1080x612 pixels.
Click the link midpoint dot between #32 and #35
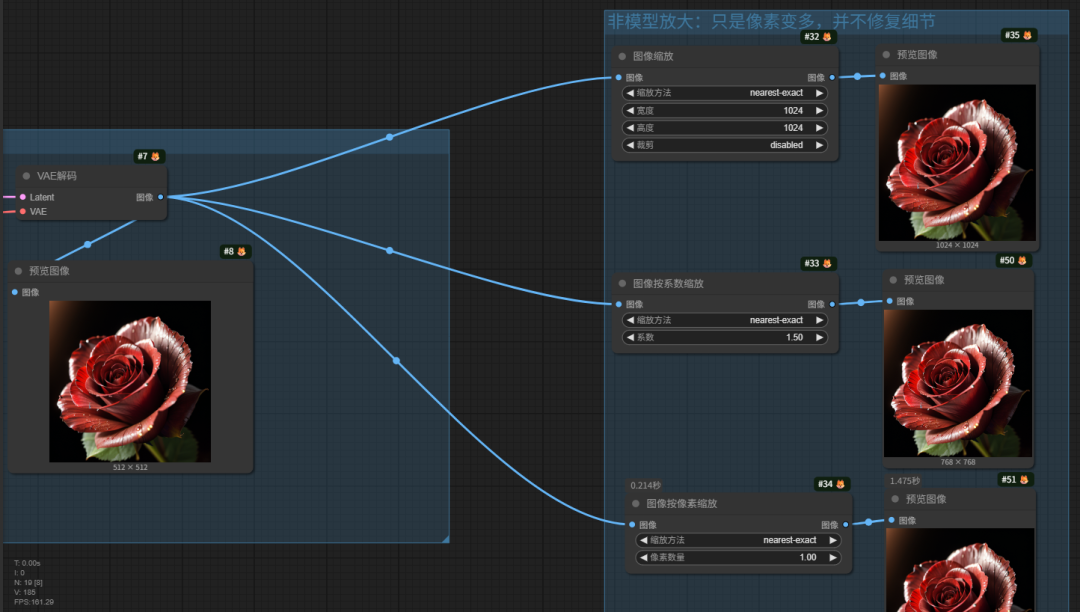pyautogui.click(x=858, y=76)
